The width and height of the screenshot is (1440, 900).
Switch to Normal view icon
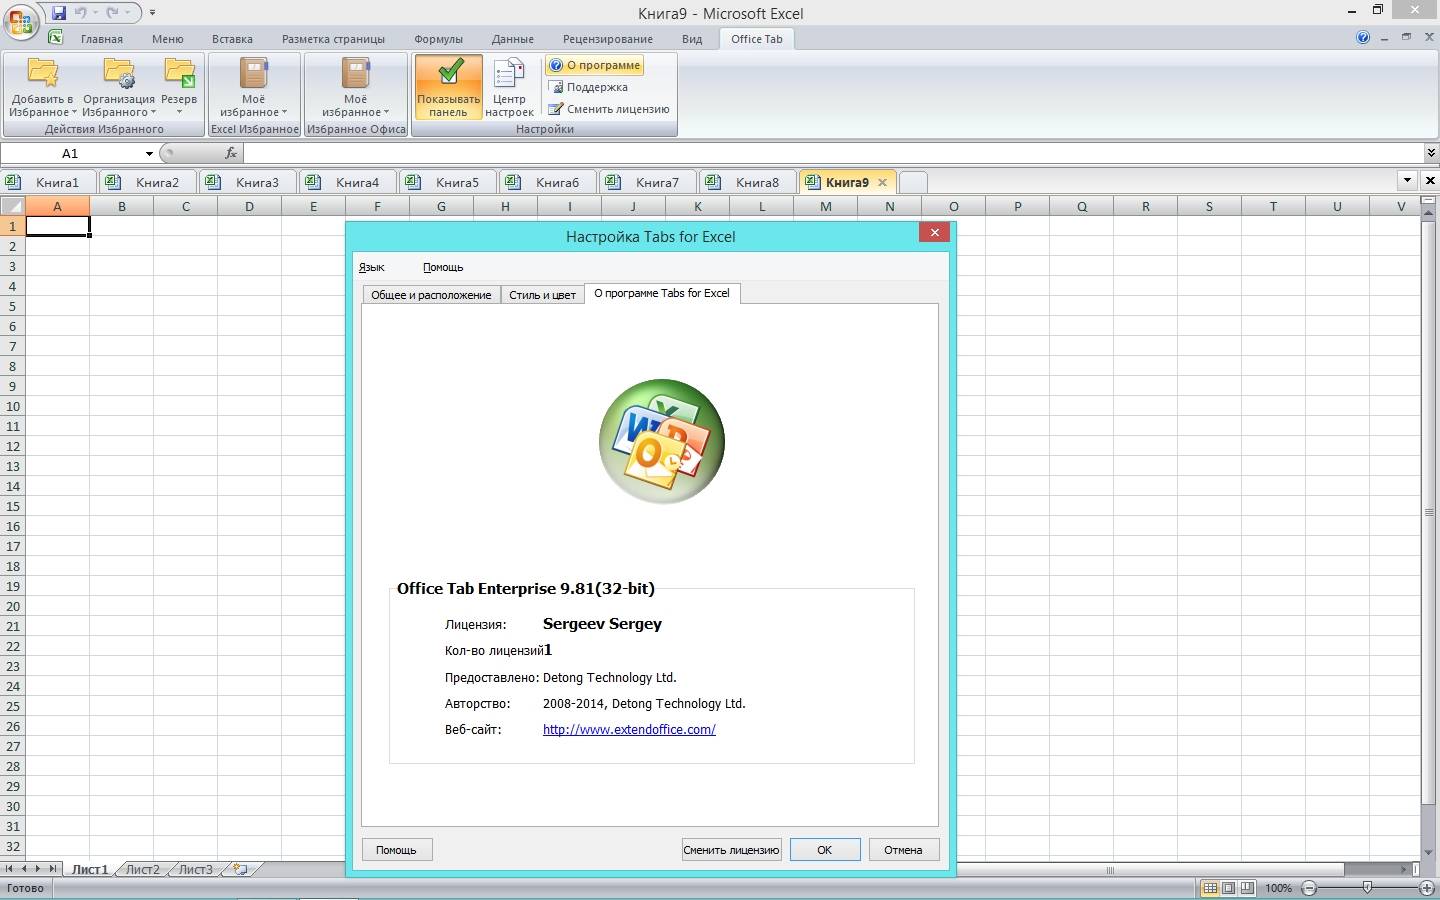1210,888
